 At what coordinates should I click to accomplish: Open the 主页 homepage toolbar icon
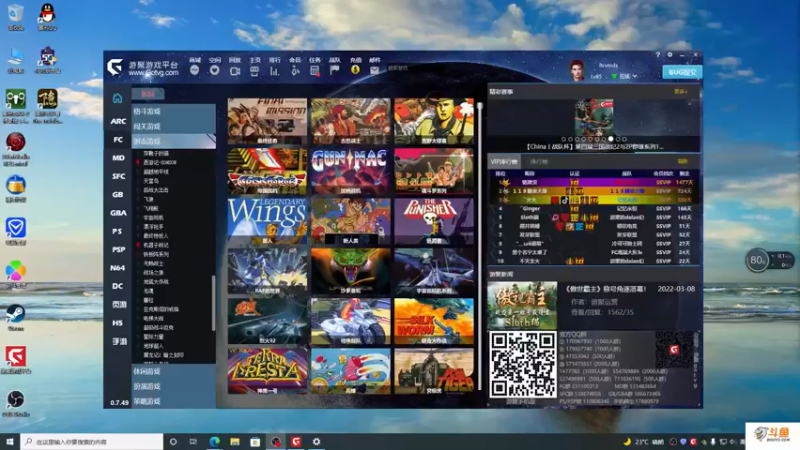tap(255, 71)
